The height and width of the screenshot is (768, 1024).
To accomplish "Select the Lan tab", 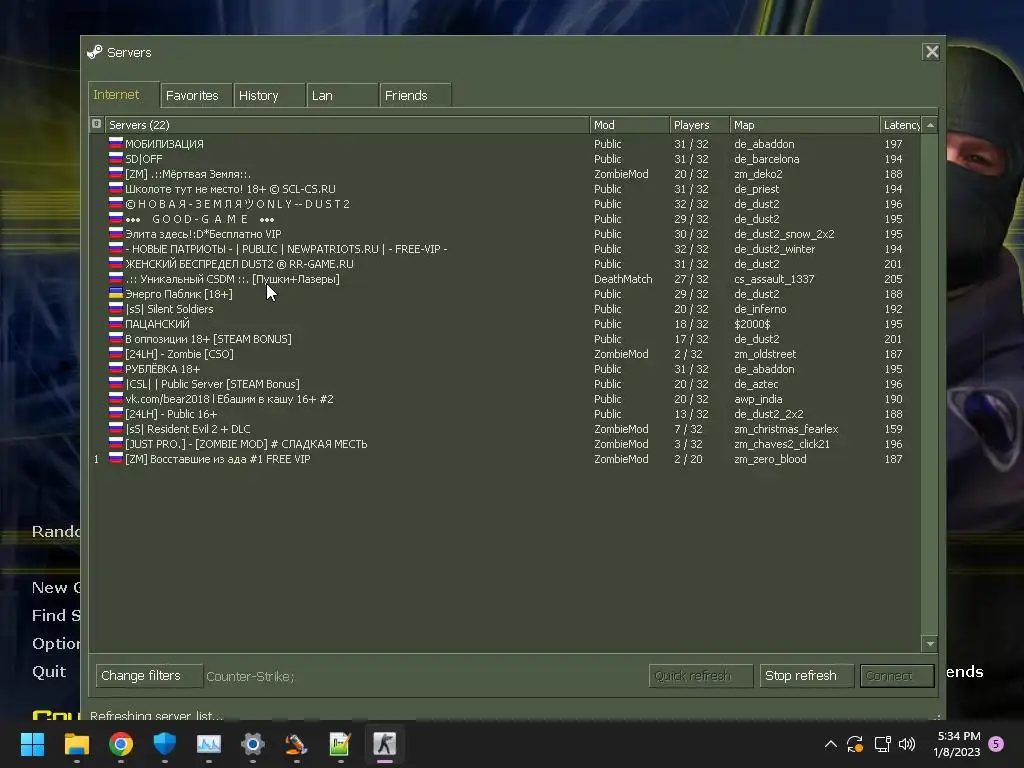I will pyautogui.click(x=343, y=95).
